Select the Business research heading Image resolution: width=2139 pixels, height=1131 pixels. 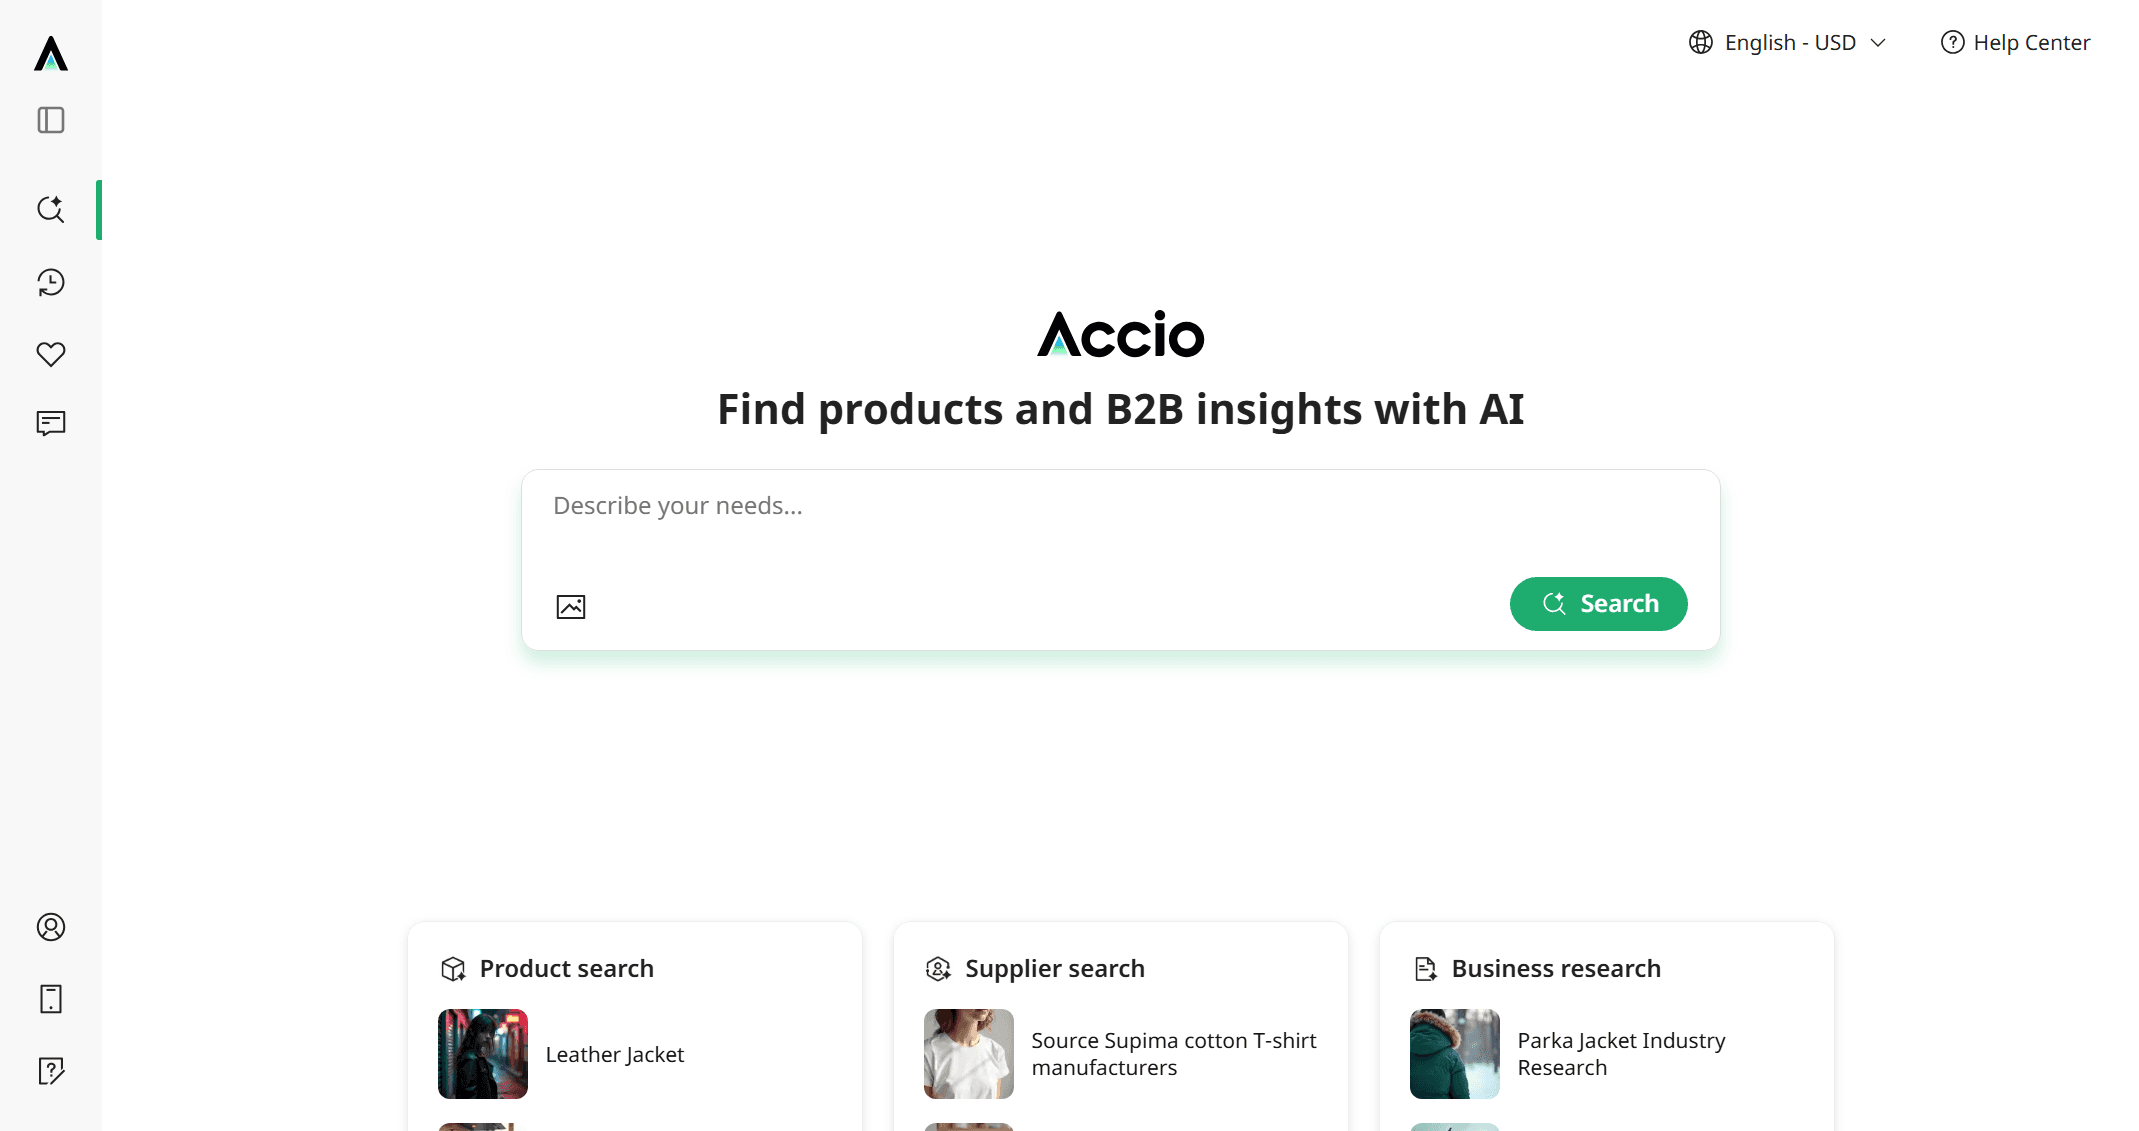click(1555, 969)
